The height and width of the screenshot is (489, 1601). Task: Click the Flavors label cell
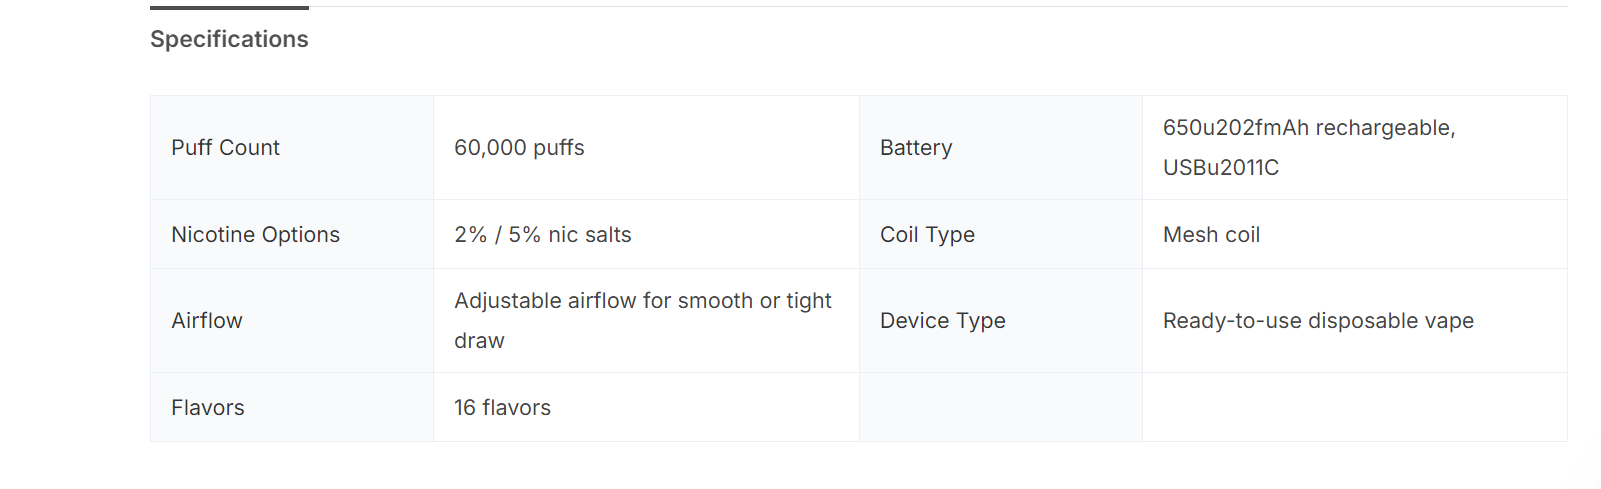pyautogui.click(x=208, y=408)
